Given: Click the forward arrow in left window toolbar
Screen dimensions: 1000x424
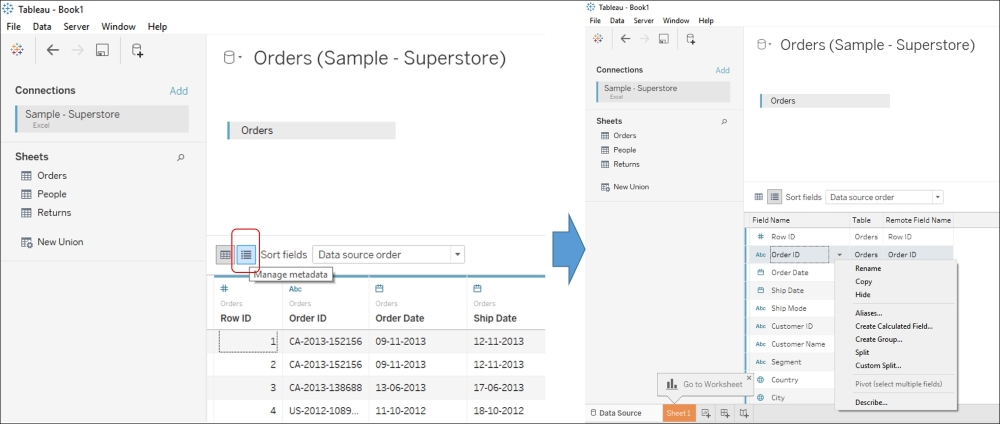Looking at the screenshot, I should point(78,50).
